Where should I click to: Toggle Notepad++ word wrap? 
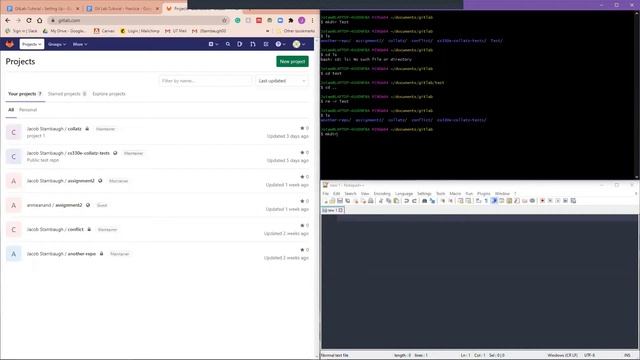478,201
